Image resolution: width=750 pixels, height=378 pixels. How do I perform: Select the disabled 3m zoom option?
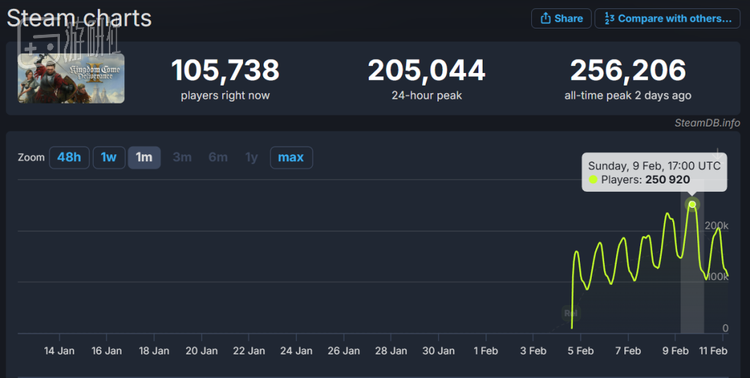[x=182, y=157]
